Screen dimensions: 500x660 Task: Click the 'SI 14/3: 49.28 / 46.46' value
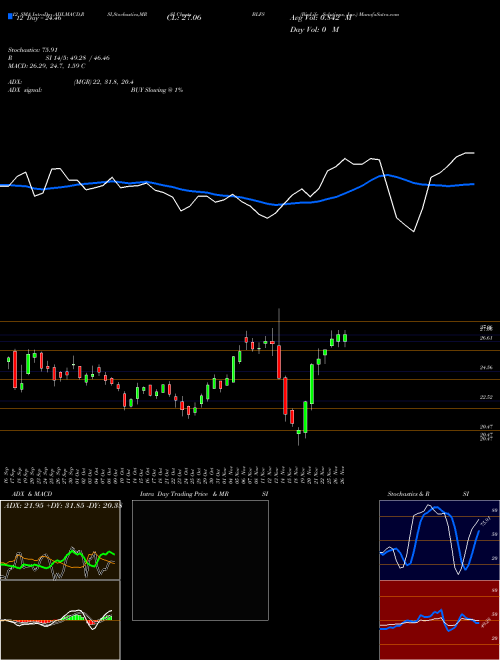78,58
